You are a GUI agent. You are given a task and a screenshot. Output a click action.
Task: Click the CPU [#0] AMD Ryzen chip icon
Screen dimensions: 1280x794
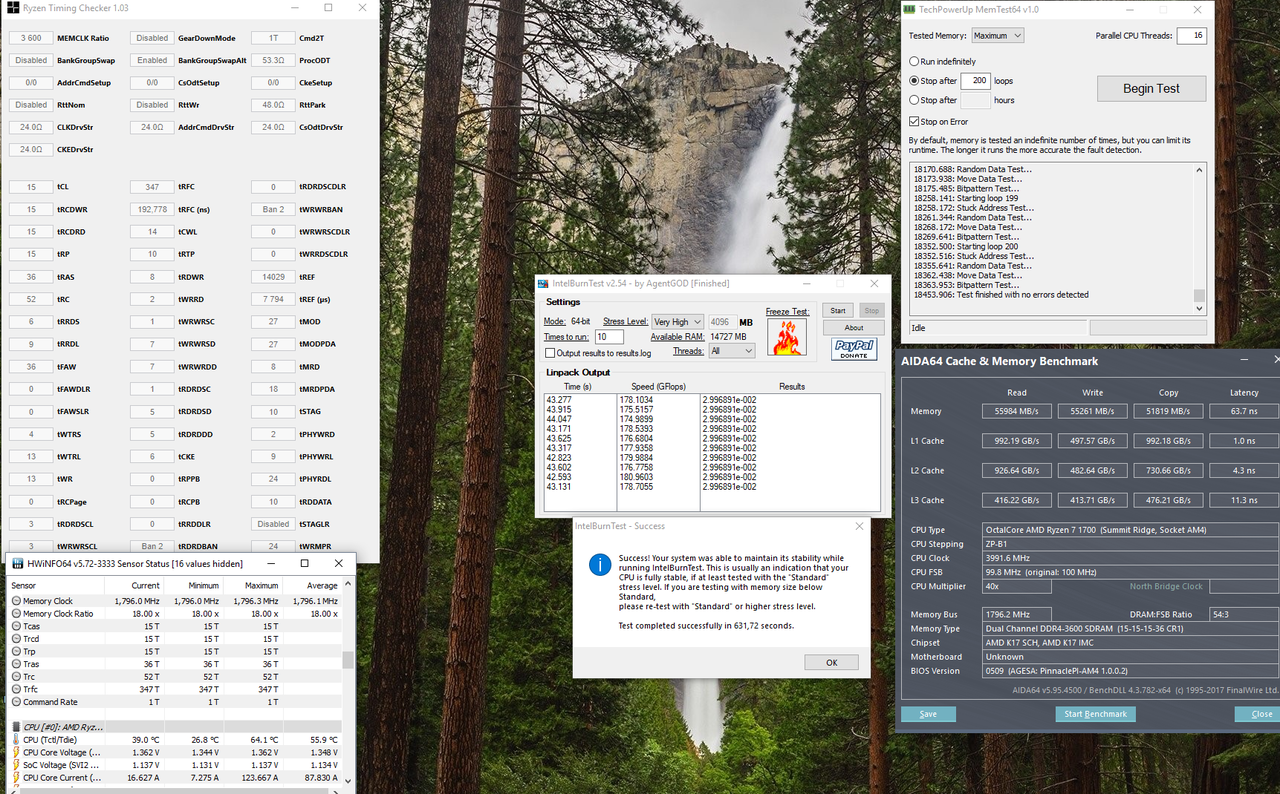tap(16, 727)
